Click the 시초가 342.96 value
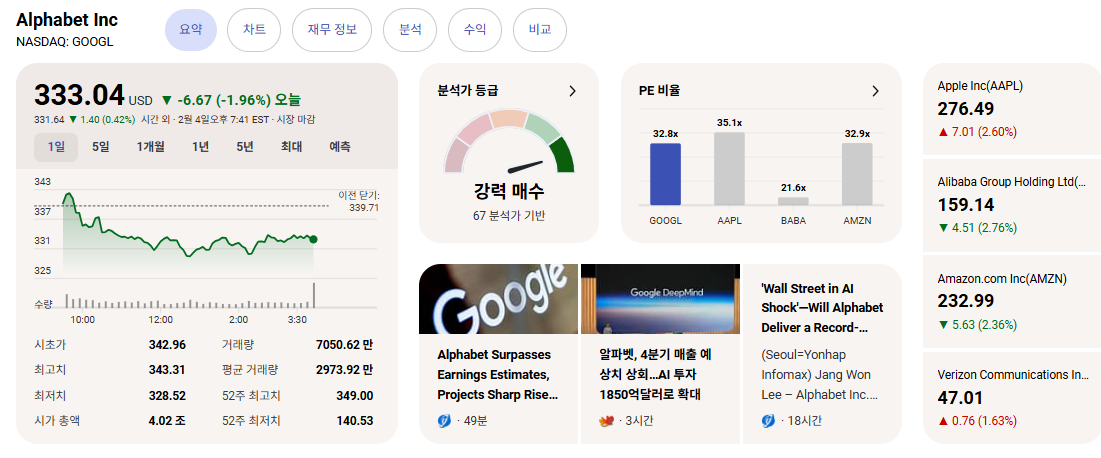The height and width of the screenshot is (458, 1101). click(x=167, y=345)
